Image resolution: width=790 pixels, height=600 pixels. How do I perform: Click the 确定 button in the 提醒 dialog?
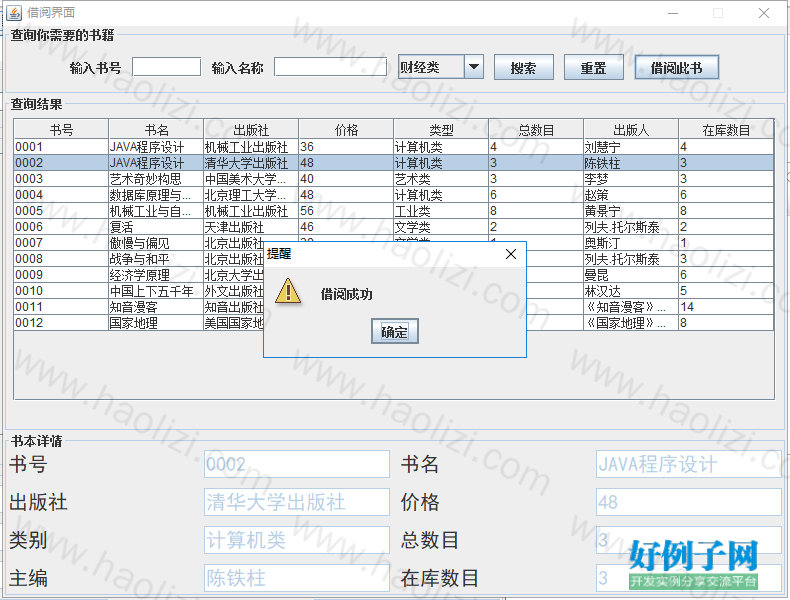click(394, 331)
